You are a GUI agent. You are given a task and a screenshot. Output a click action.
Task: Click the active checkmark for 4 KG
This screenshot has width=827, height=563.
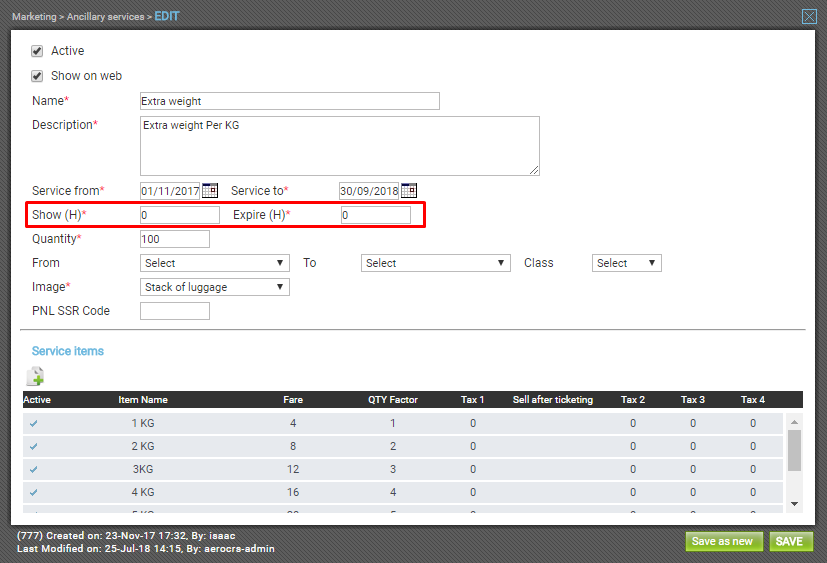34,492
